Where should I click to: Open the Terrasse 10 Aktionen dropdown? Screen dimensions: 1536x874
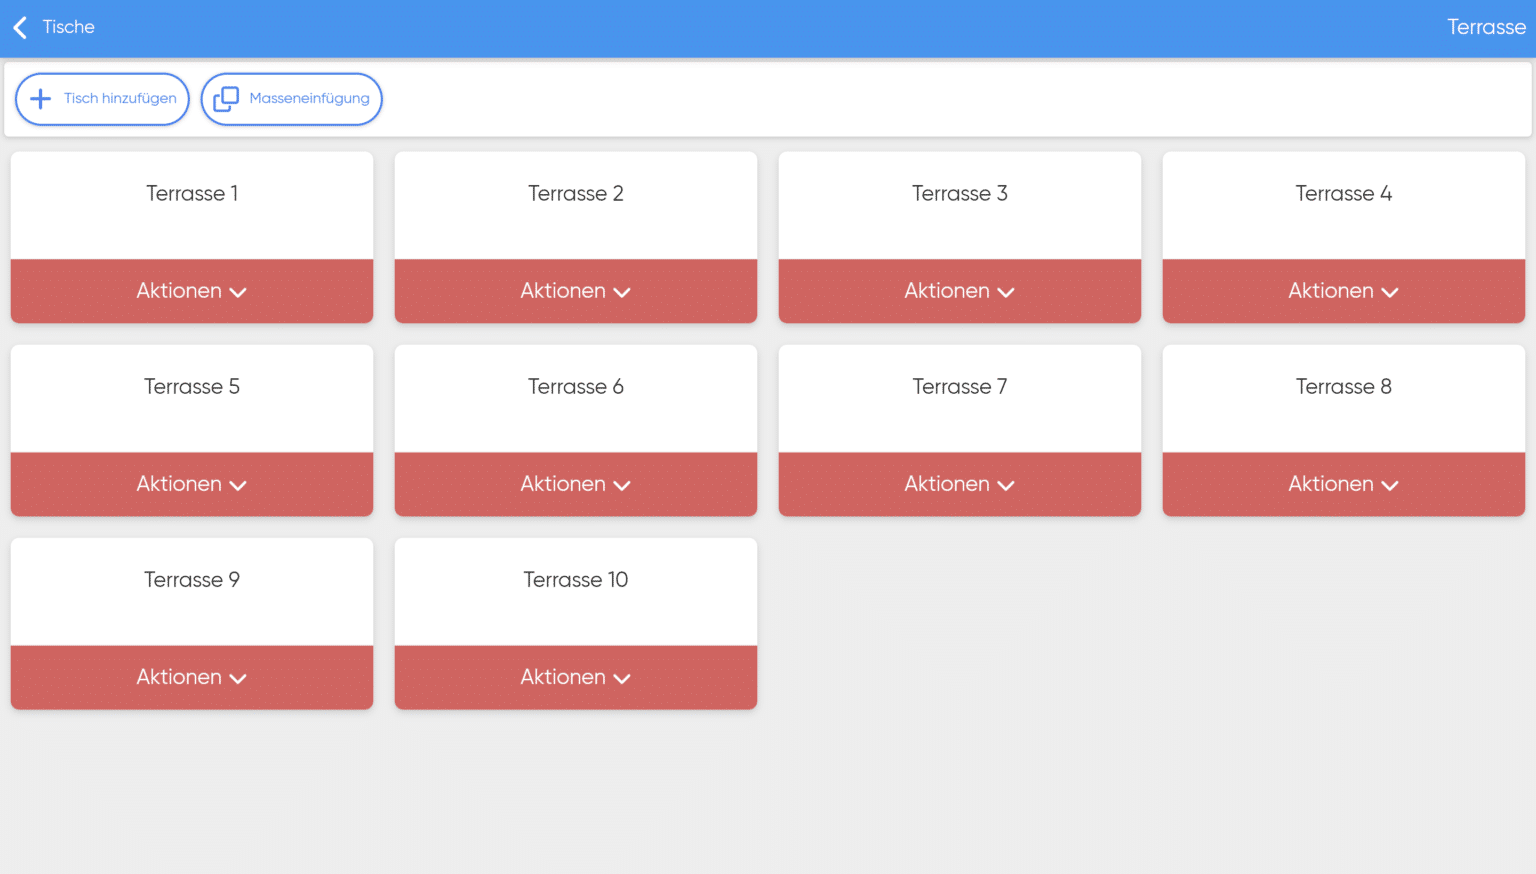(x=575, y=677)
